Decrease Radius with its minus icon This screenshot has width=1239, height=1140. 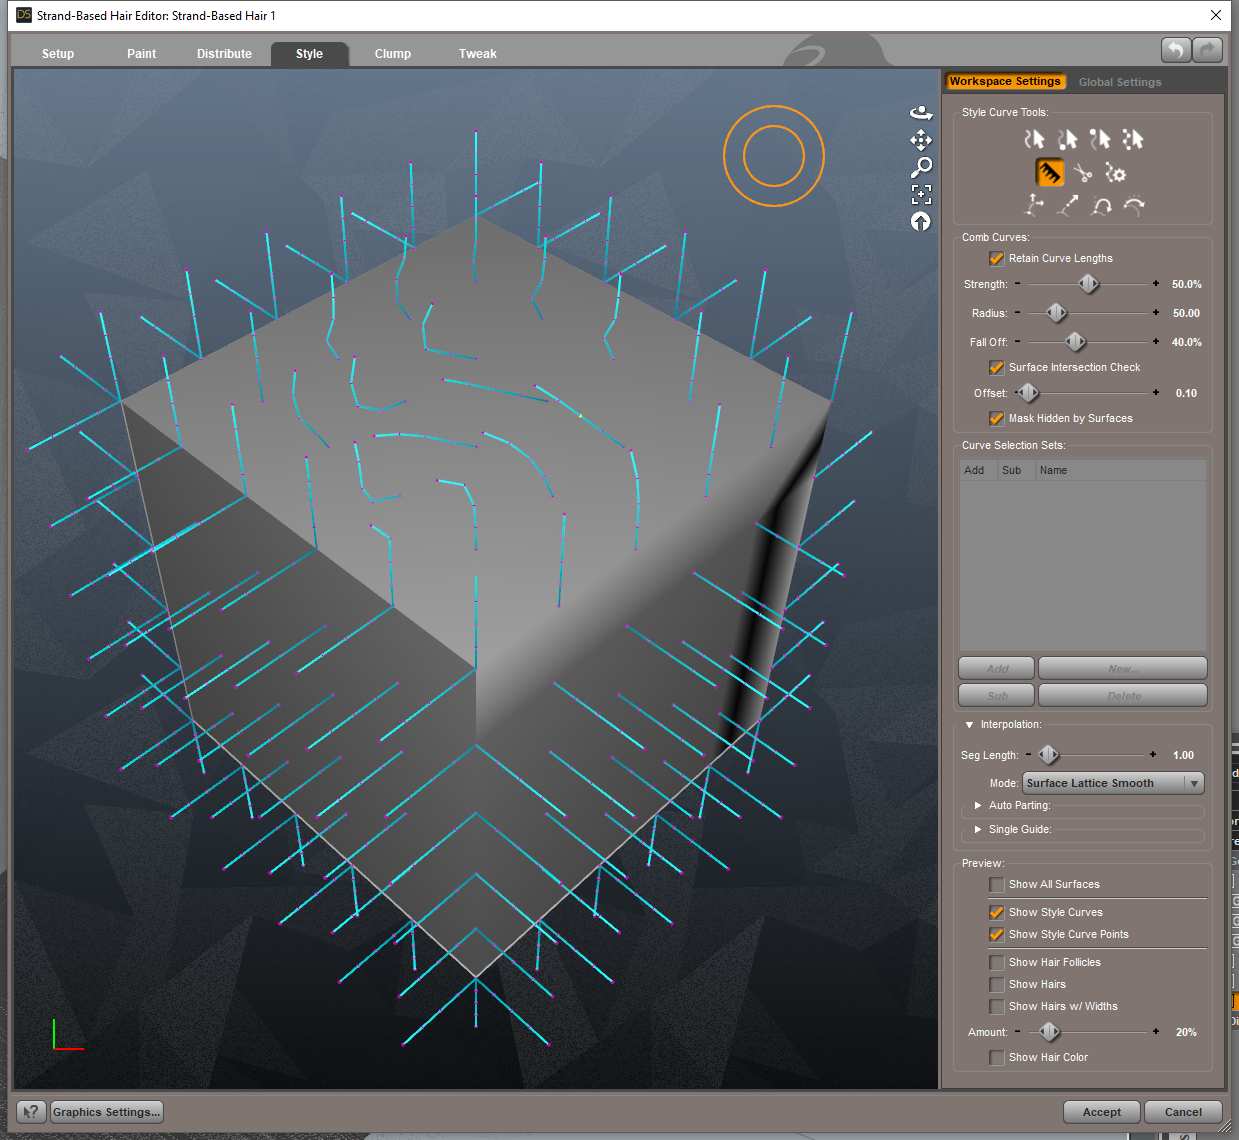1018,313
